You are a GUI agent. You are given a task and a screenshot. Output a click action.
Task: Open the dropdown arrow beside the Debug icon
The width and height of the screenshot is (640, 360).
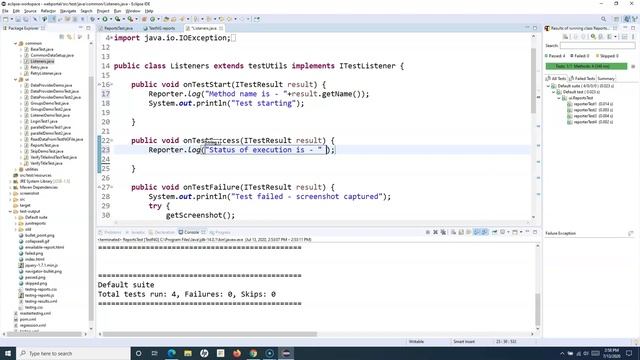[x=98, y=19]
